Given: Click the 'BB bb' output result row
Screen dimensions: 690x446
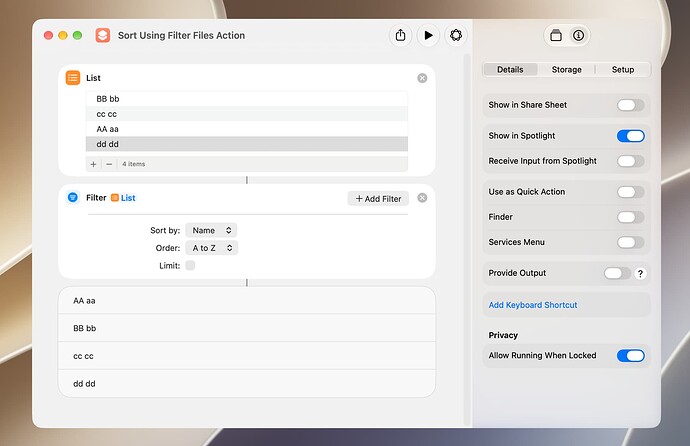Looking at the screenshot, I should coord(247,328).
